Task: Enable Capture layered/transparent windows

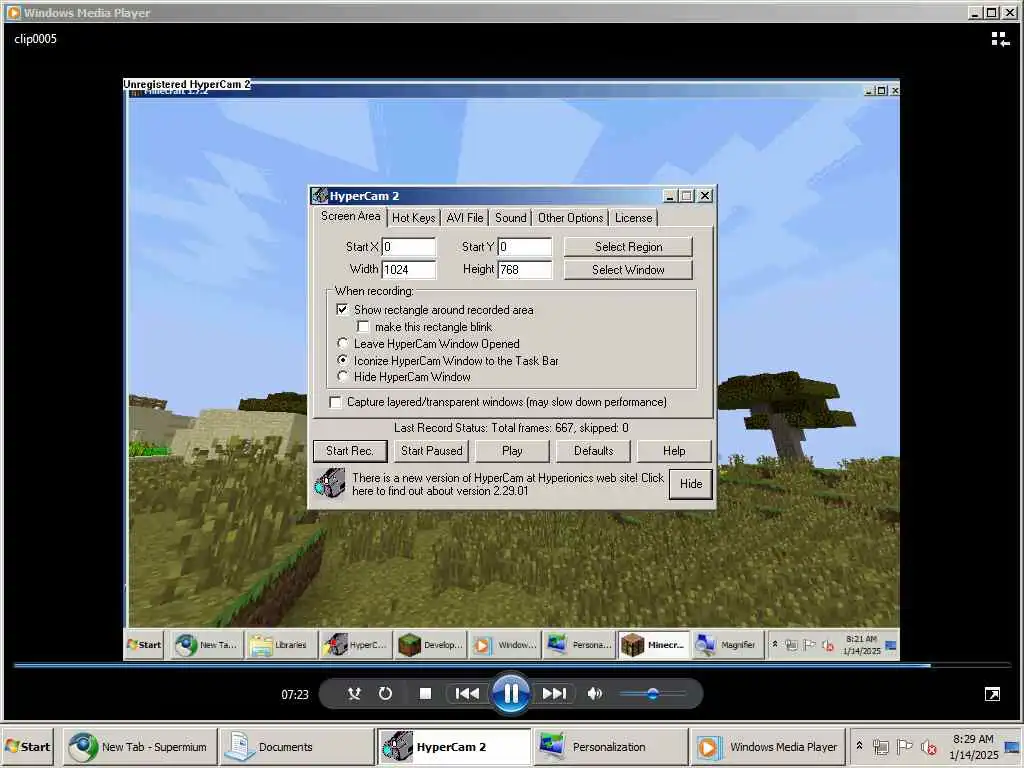Action: pos(335,402)
